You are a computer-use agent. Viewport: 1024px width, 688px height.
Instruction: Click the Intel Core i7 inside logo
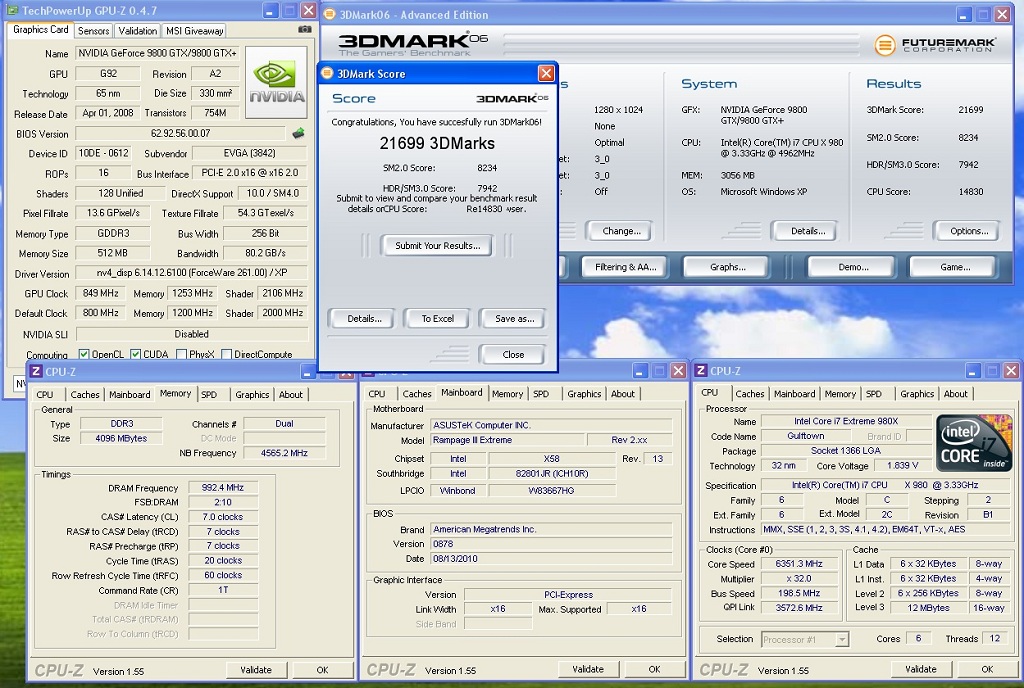coord(974,443)
